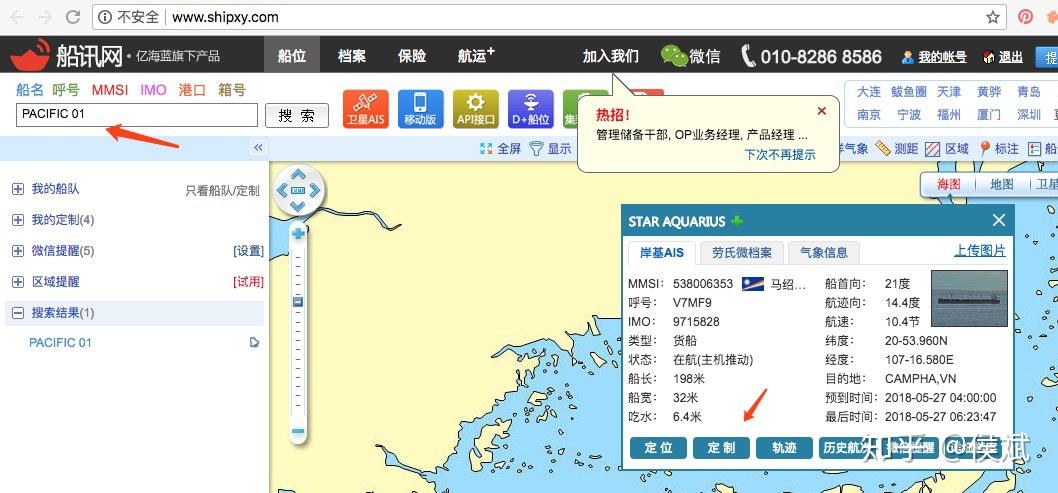Click the map zoom slider handle
Screen dimensions: 1058x493
[x=298, y=302]
